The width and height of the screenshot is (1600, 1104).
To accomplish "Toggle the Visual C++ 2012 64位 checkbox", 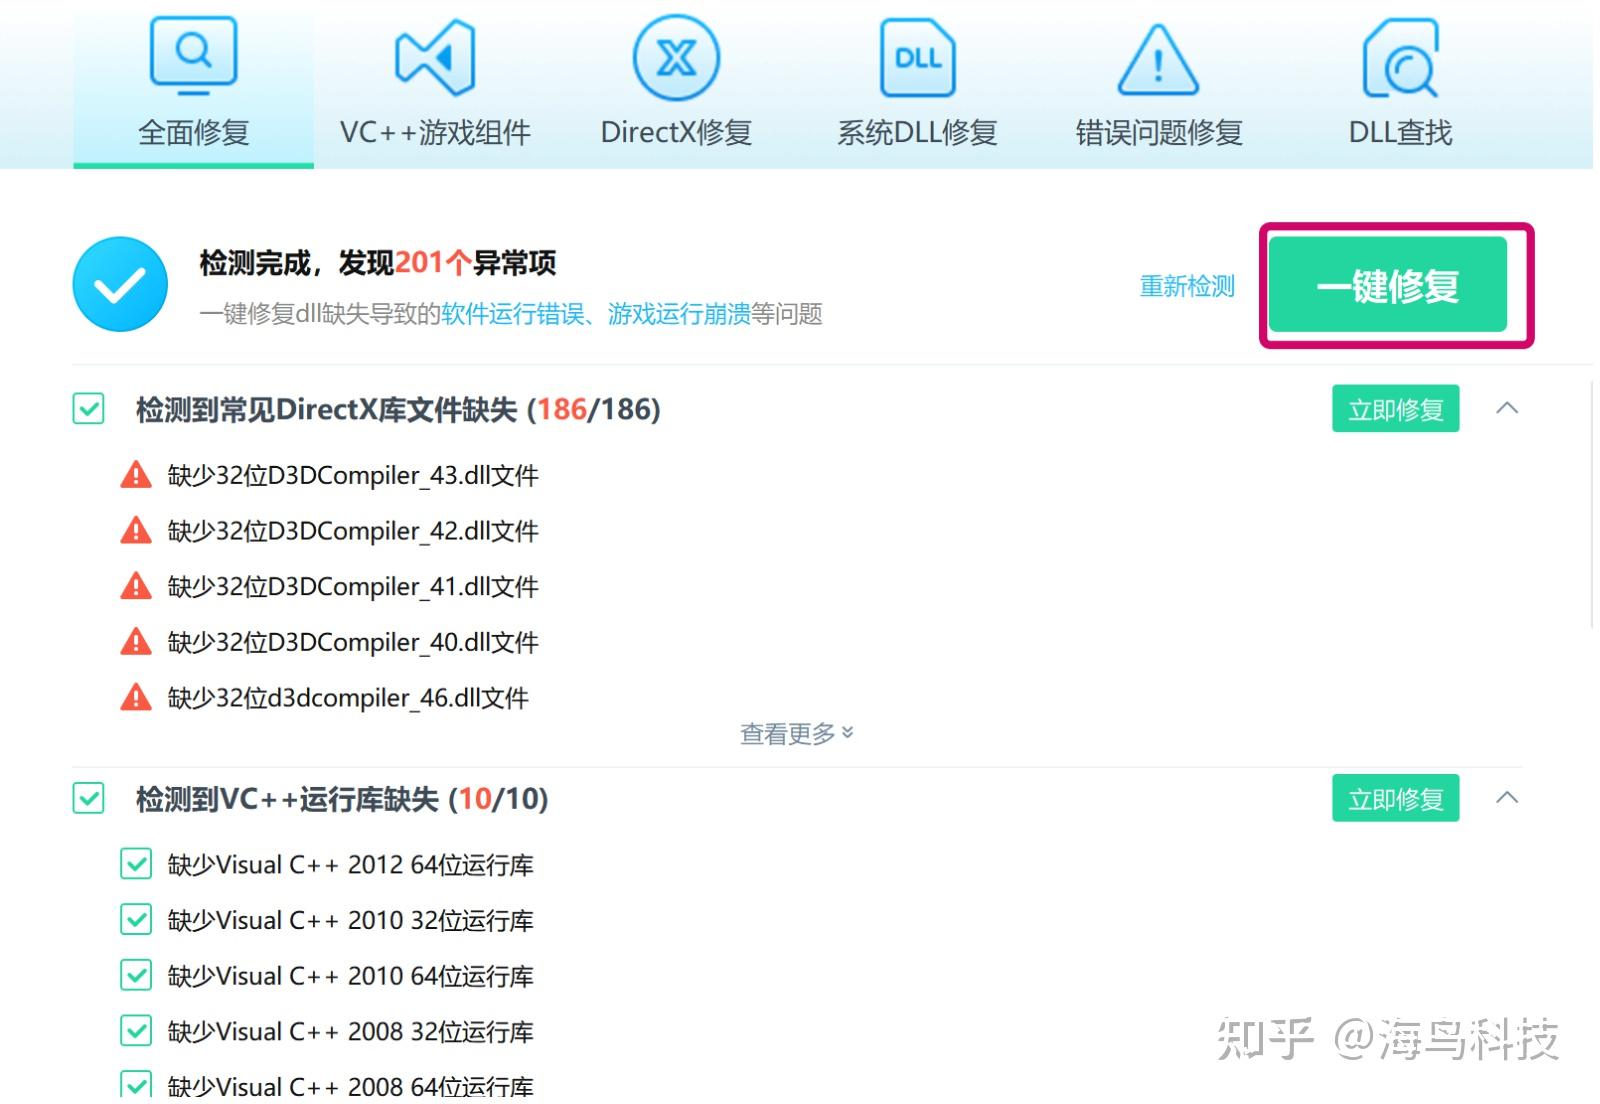I will click(136, 864).
